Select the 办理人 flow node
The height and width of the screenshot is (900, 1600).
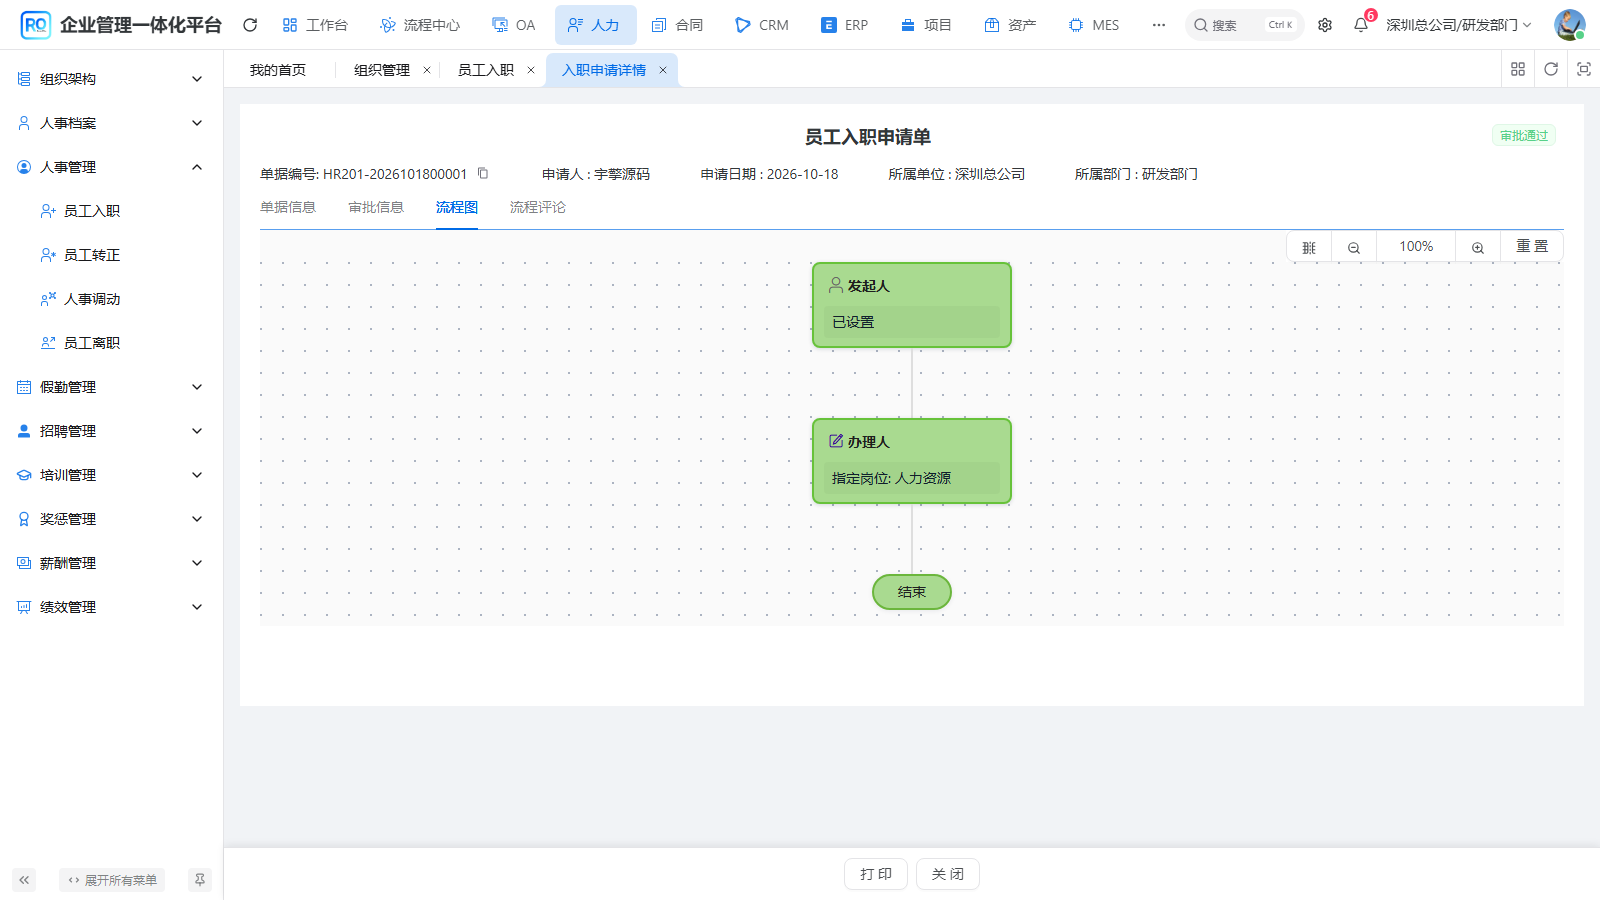click(912, 461)
